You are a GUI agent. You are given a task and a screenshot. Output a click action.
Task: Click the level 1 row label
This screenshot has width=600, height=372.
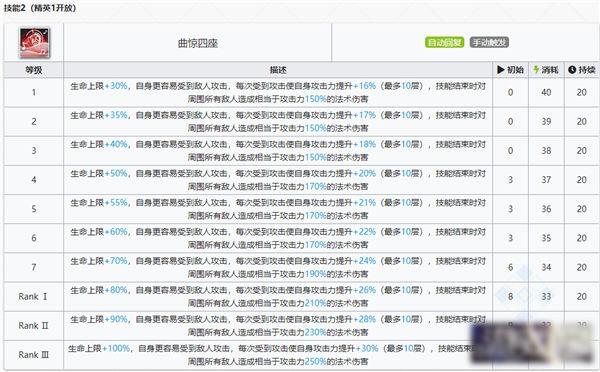coord(34,92)
